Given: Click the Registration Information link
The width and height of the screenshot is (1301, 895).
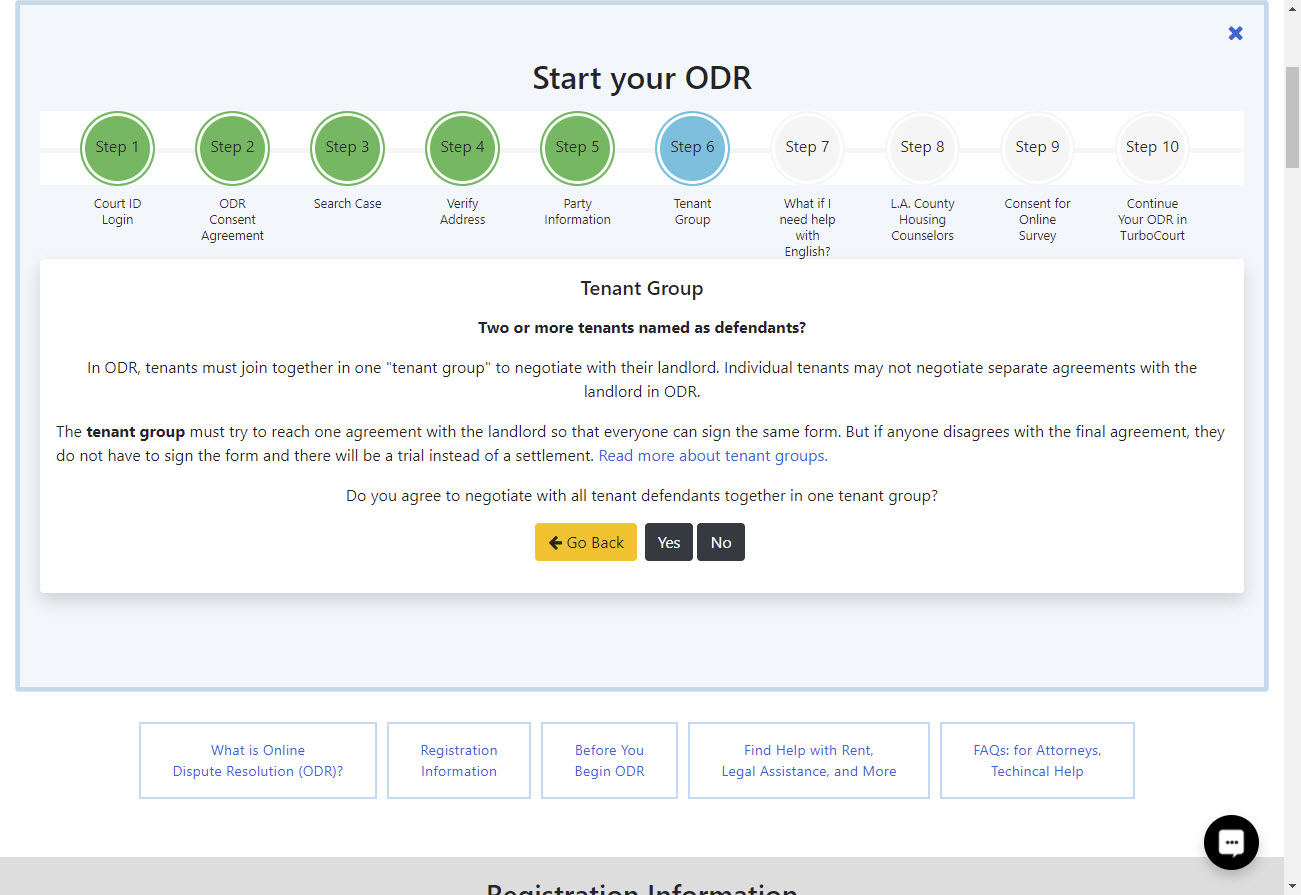Looking at the screenshot, I should (458, 760).
